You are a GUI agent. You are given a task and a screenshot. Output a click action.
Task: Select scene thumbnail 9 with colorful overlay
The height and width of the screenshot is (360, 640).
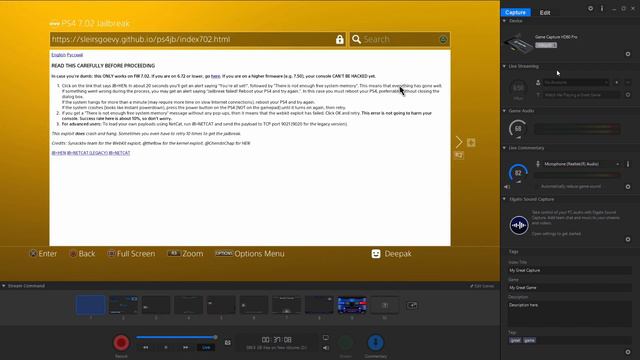[x=352, y=305]
